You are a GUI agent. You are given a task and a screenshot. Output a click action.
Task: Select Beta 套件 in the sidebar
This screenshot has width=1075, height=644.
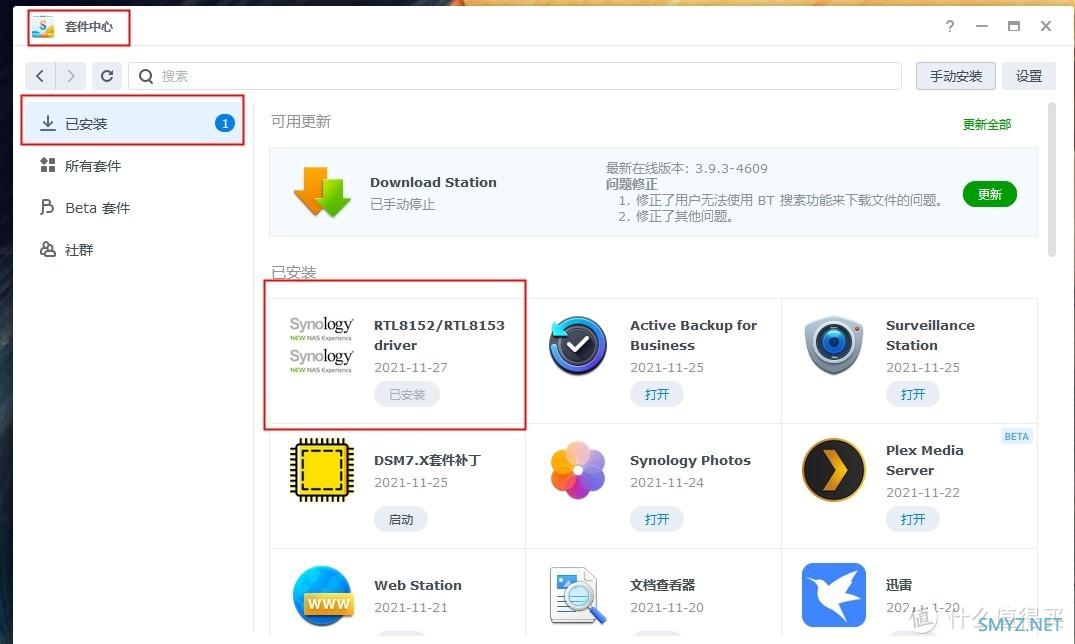coord(132,207)
